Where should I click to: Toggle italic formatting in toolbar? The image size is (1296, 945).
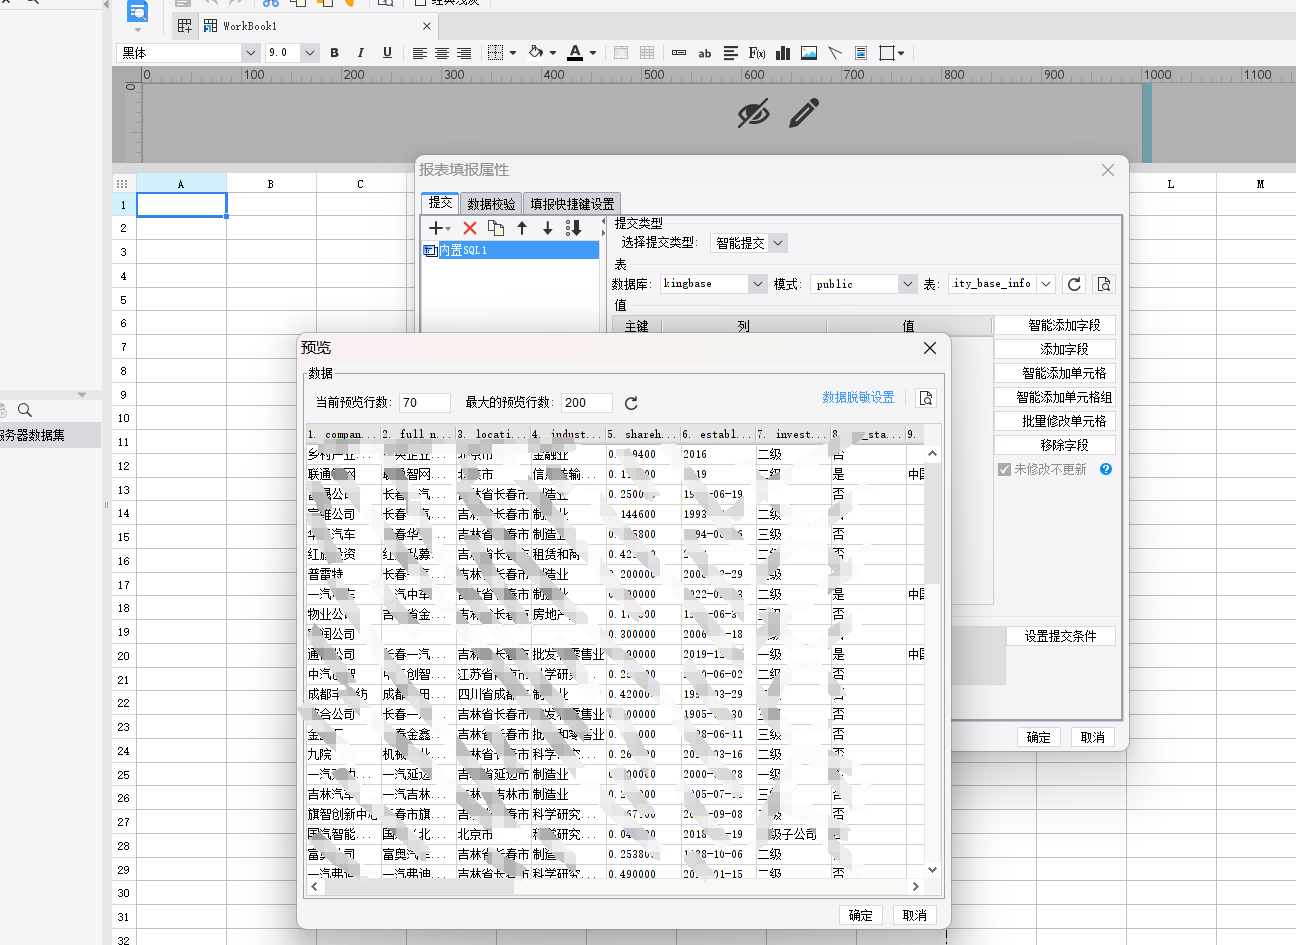pyautogui.click(x=360, y=53)
